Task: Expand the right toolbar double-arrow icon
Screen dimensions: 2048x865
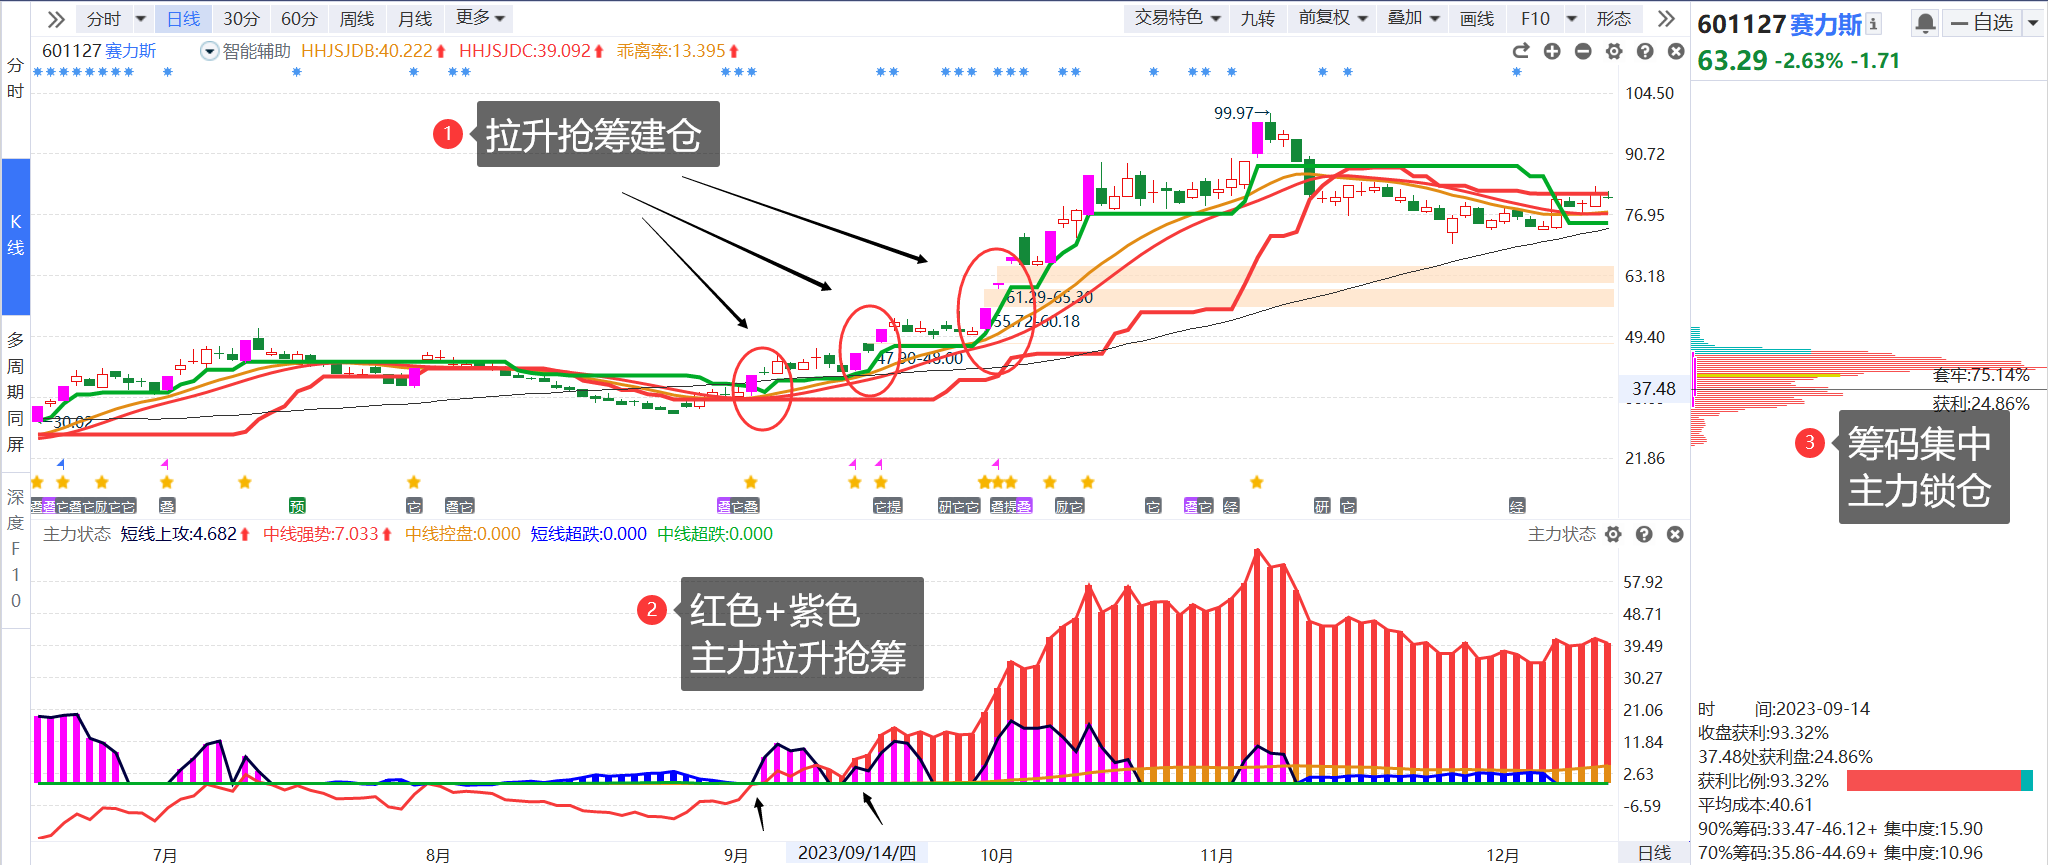Action: click(1665, 19)
